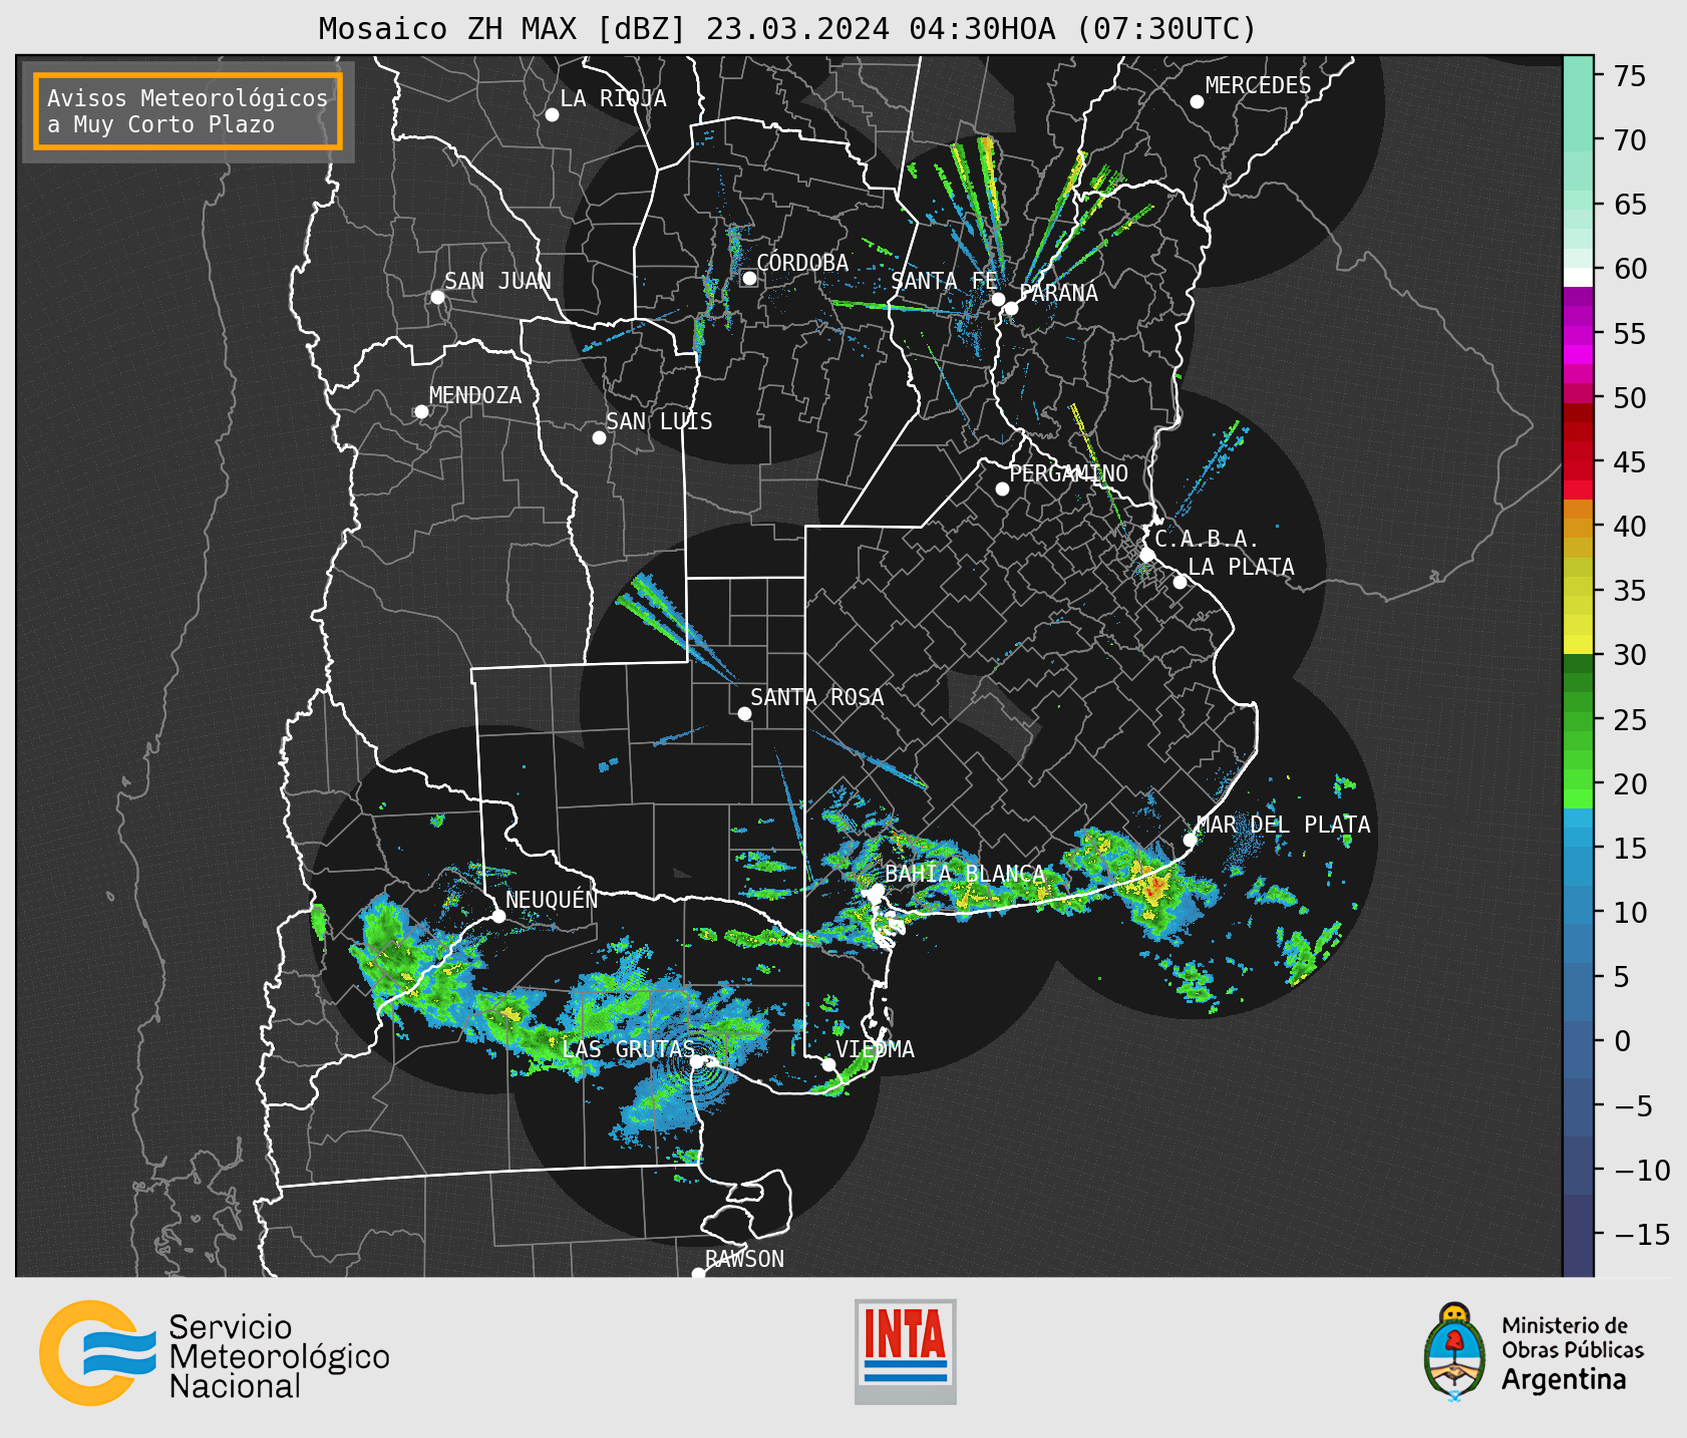Click the SAN LUIS city marker

click(599, 438)
